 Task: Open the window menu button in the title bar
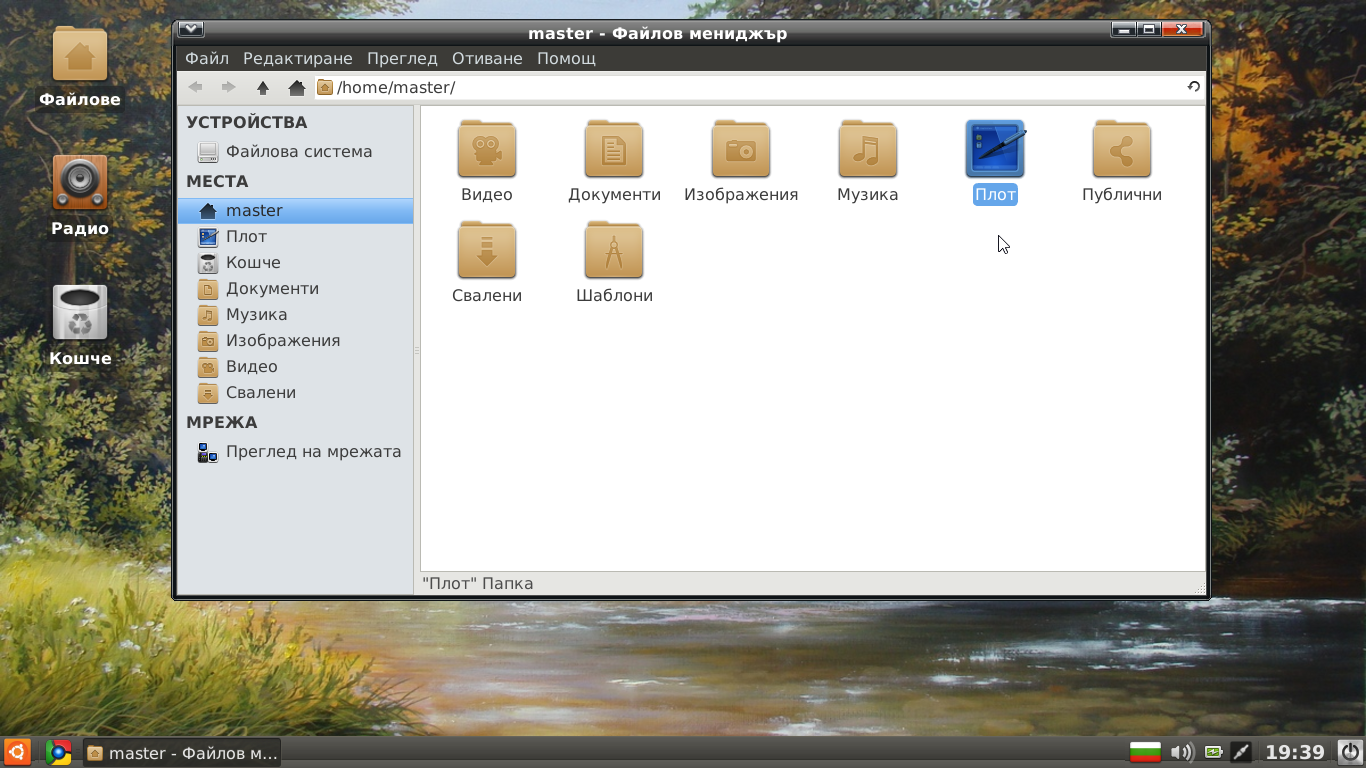(x=191, y=30)
